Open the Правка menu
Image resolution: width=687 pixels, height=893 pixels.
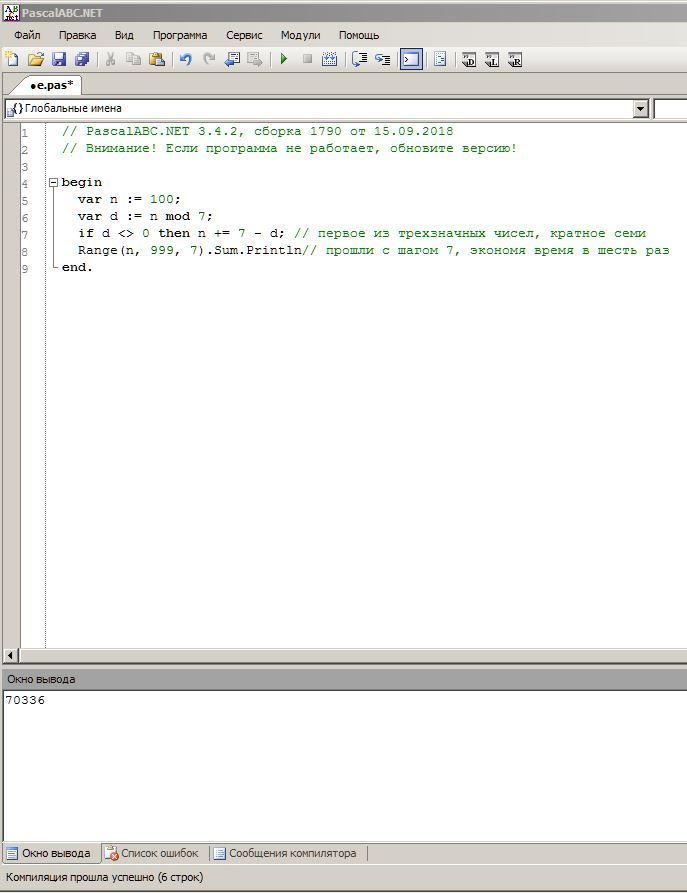point(77,35)
